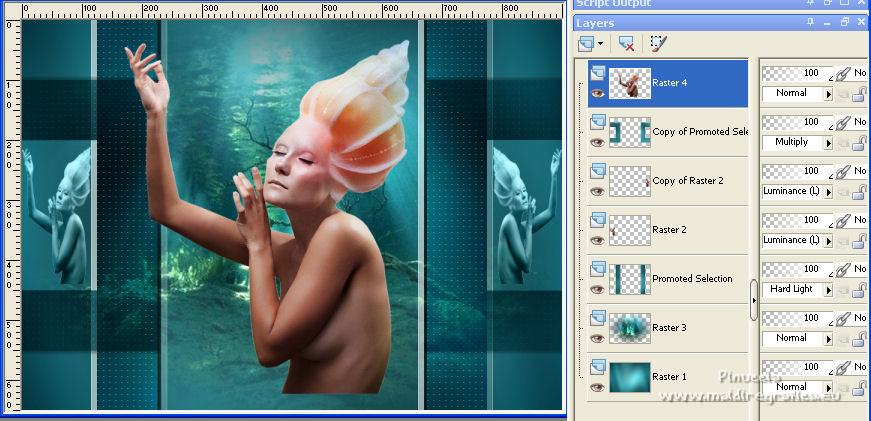This screenshot has width=871, height=421.
Task: Toggle the eye icon for the Raster 2 layer
Action: [598, 240]
